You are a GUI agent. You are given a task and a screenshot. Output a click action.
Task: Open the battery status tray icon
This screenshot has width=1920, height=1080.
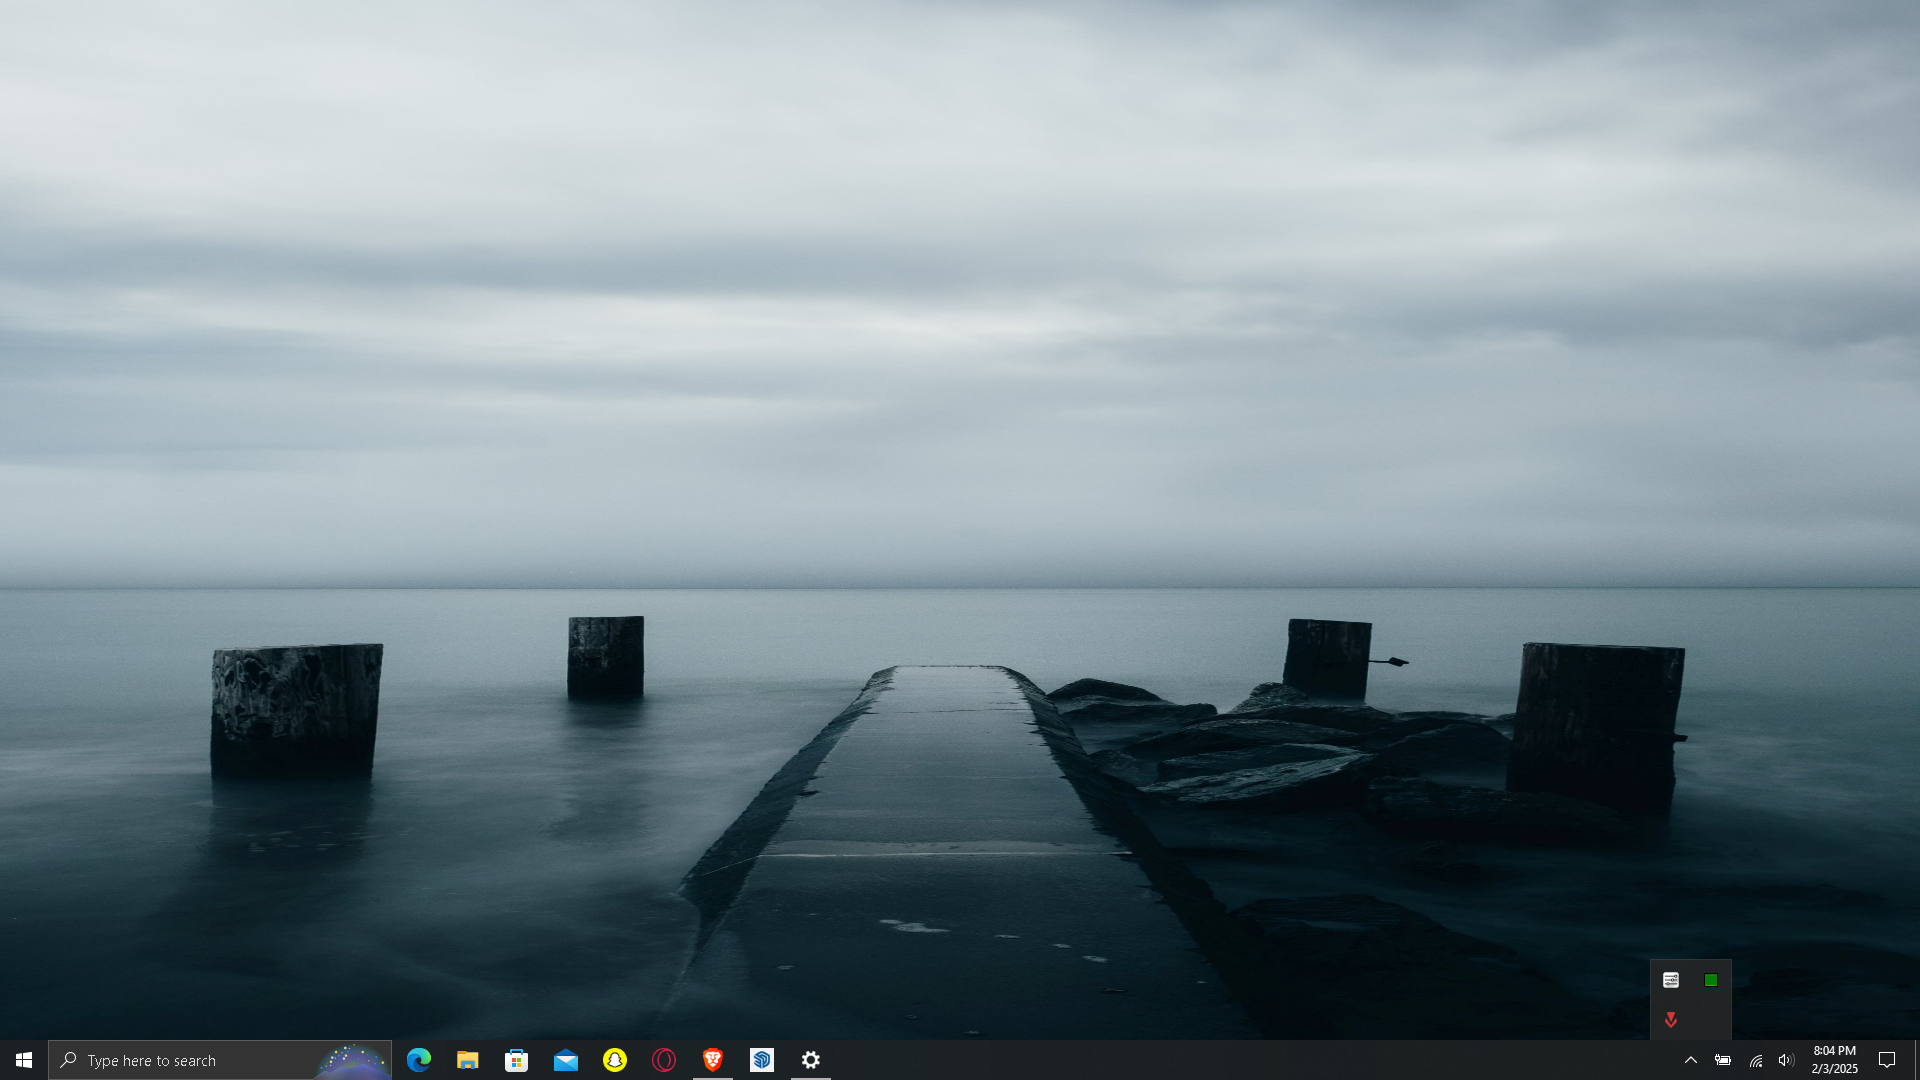pyautogui.click(x=1723, y=1060)
